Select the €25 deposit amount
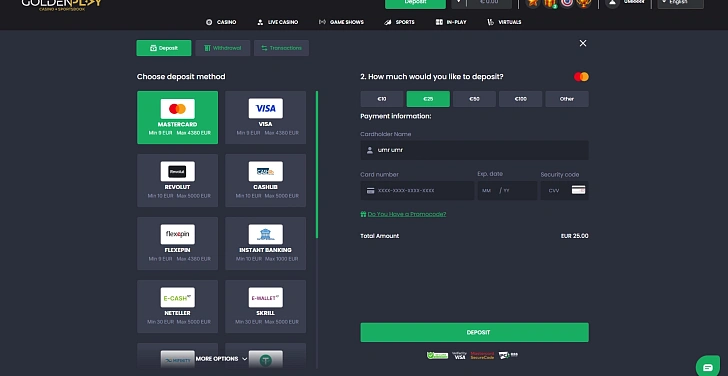The height and width of the screenshot is (376, 728). click(x=428, y=99)
